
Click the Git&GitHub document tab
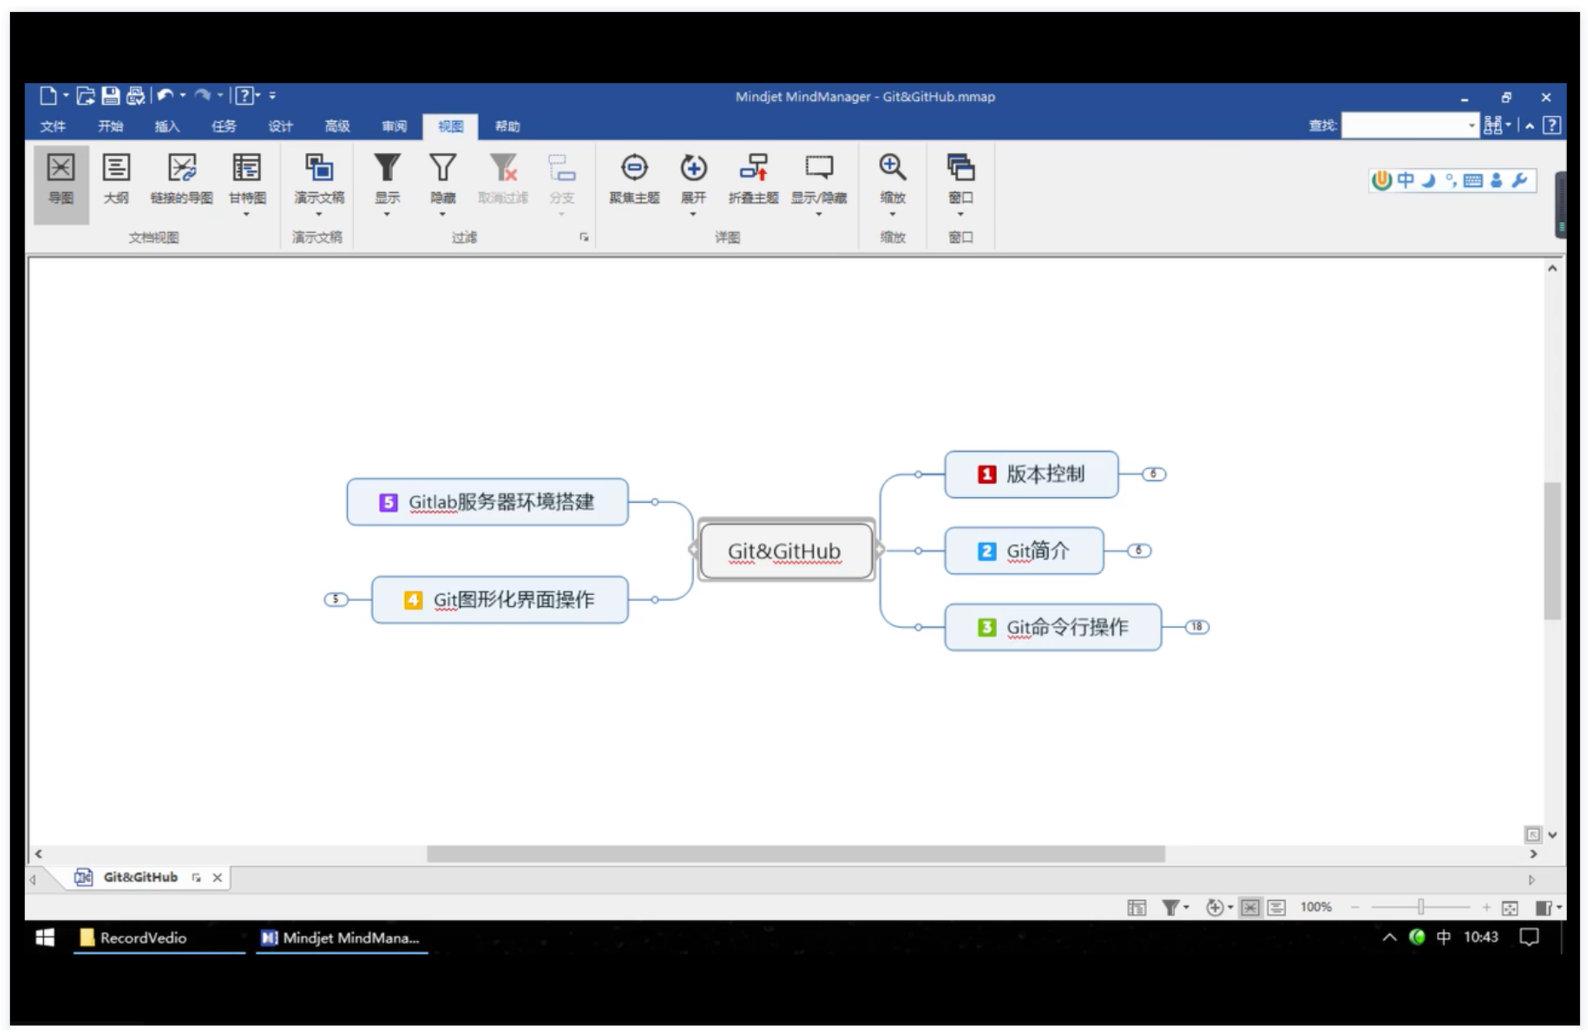click(140, 877)
